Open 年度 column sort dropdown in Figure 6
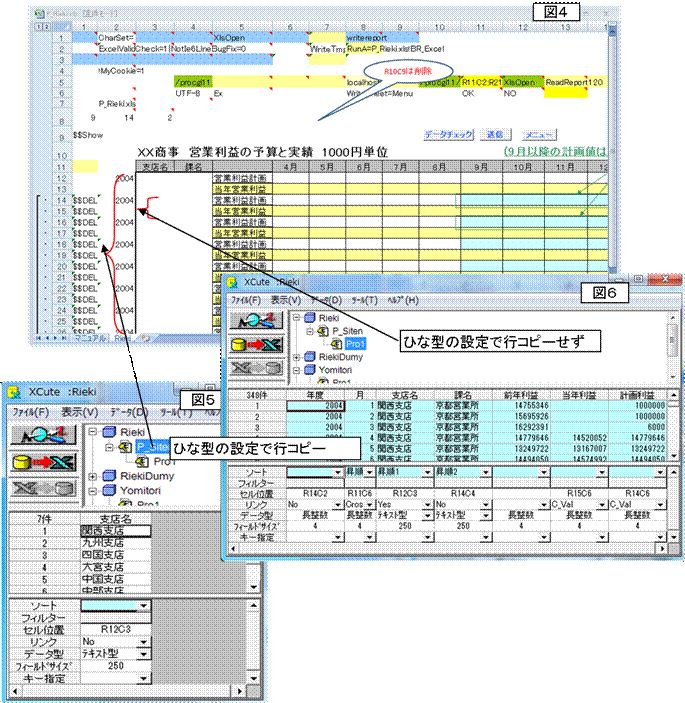Image resolution: width=685 pixels, height=703 pixels. tap(338, 472)
